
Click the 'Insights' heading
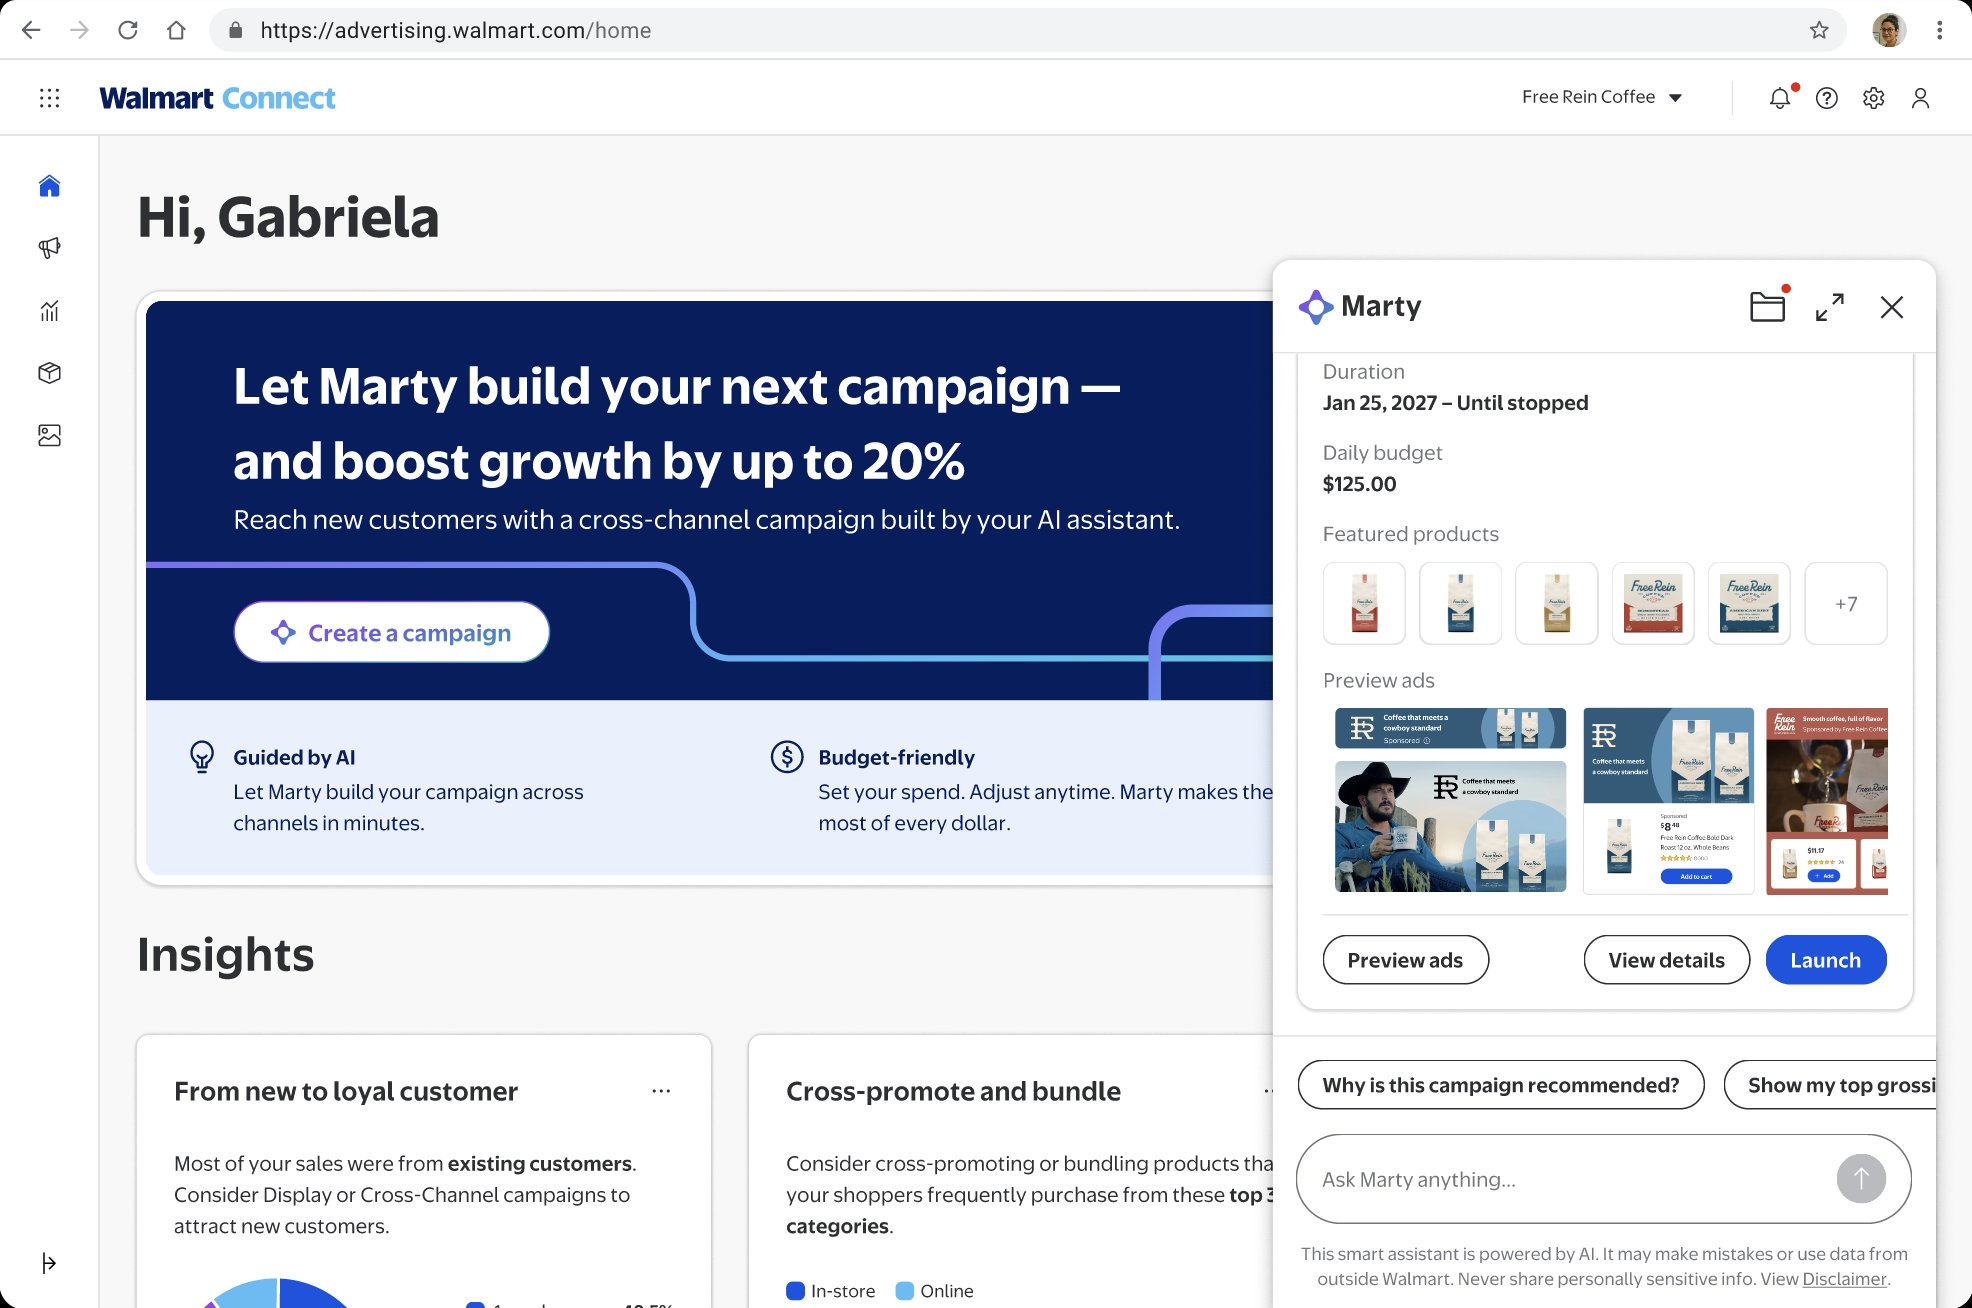226,954
